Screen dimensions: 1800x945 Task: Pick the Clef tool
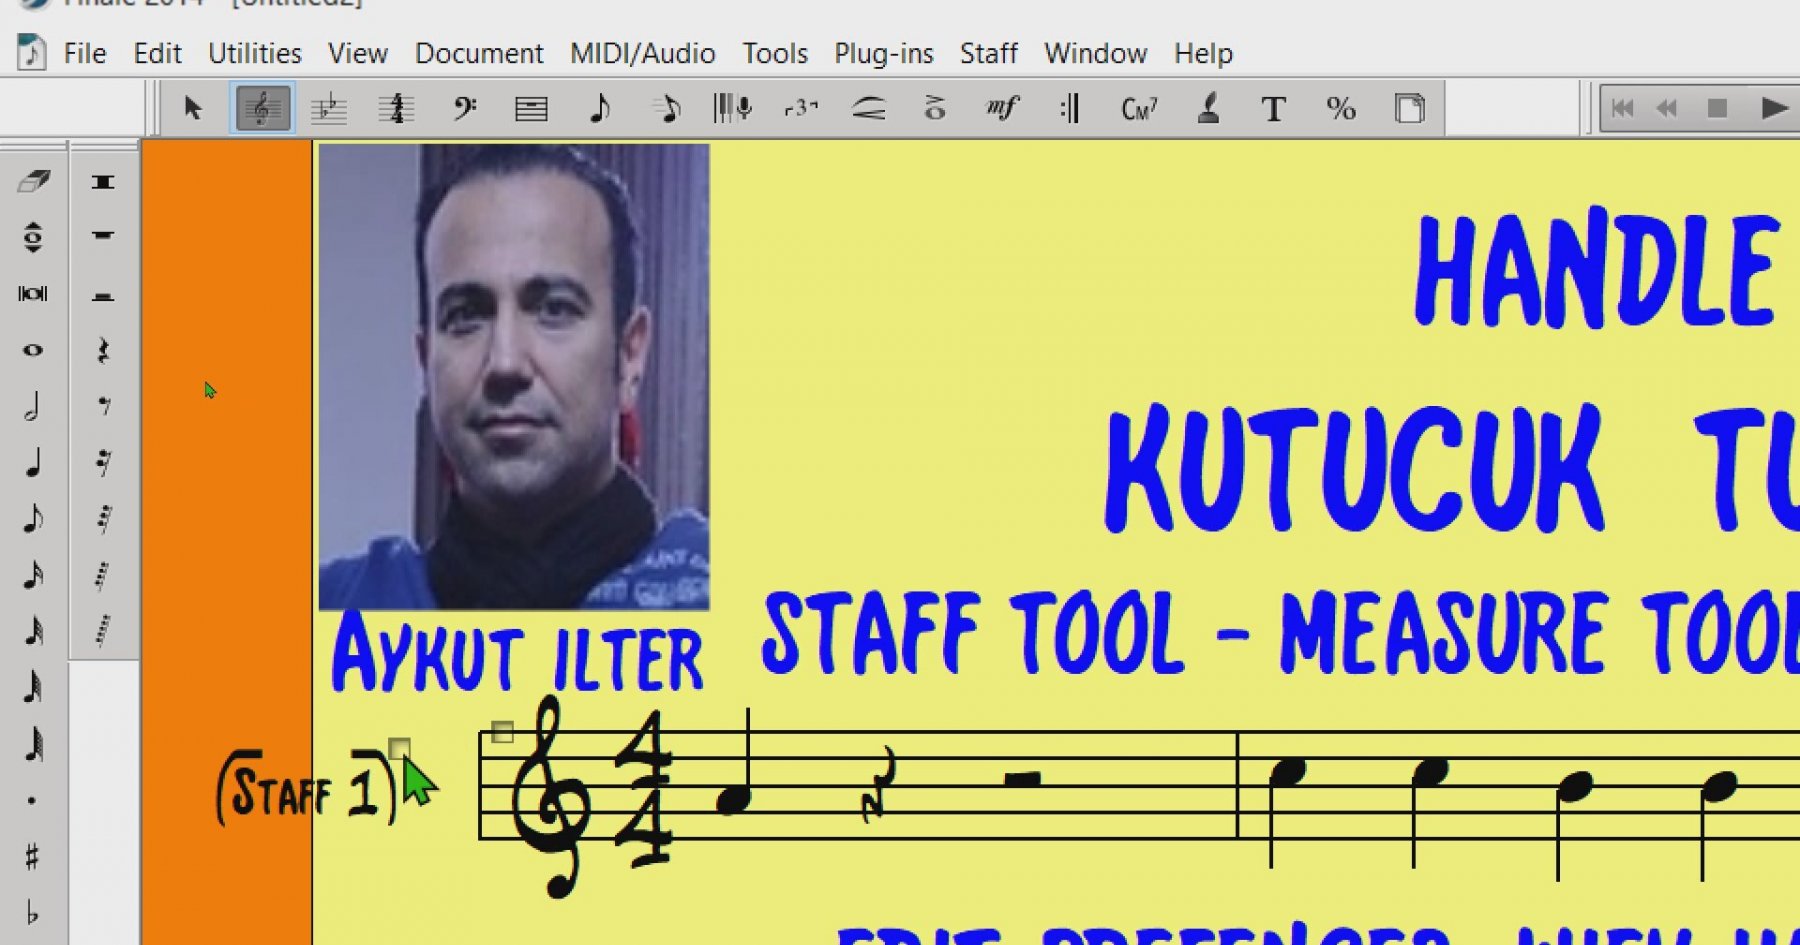[x=464, y=108]
